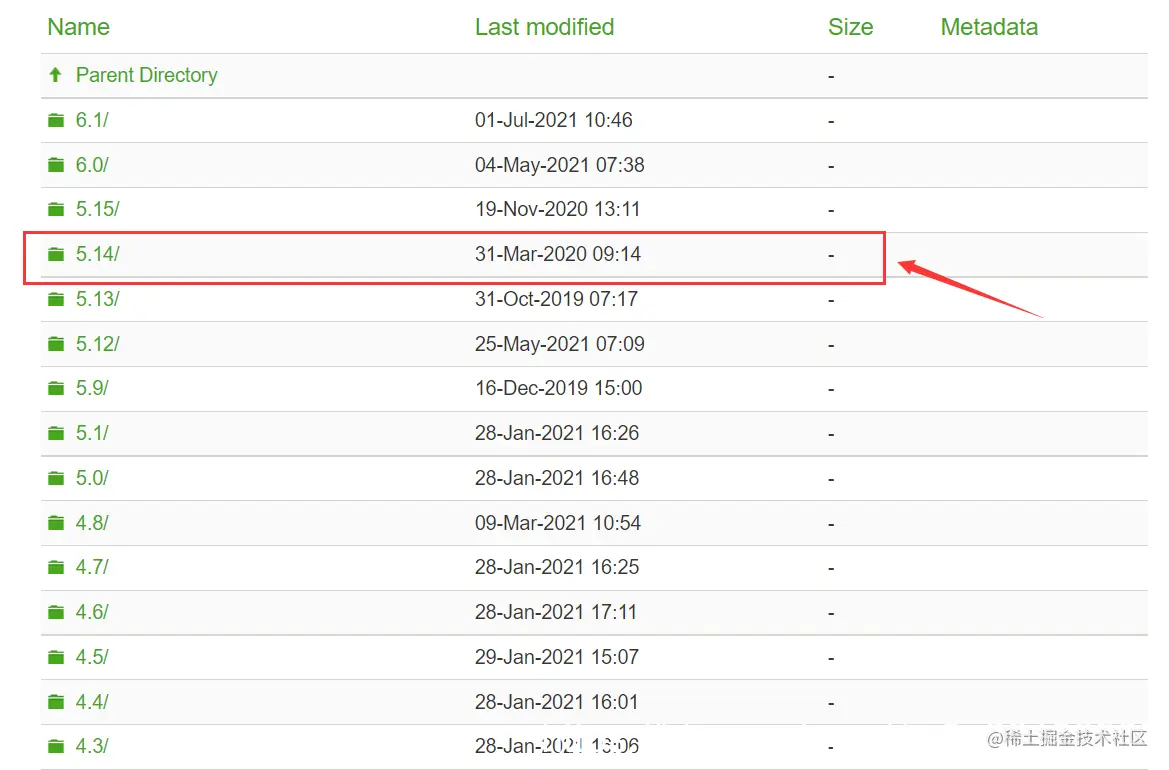
Task: Click the folder icon for 5.12/
Action: click(56, 344)
